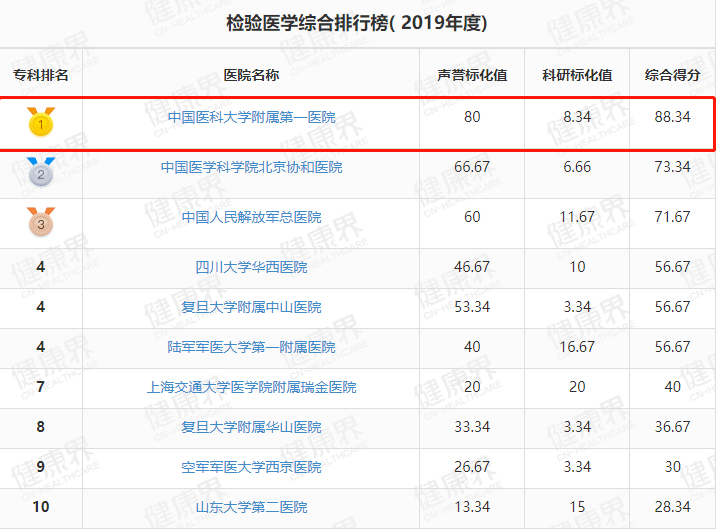The image size is (717, 530).
Task: Select 科研标化值 10 for 华西医院
Action: point(577,266)
